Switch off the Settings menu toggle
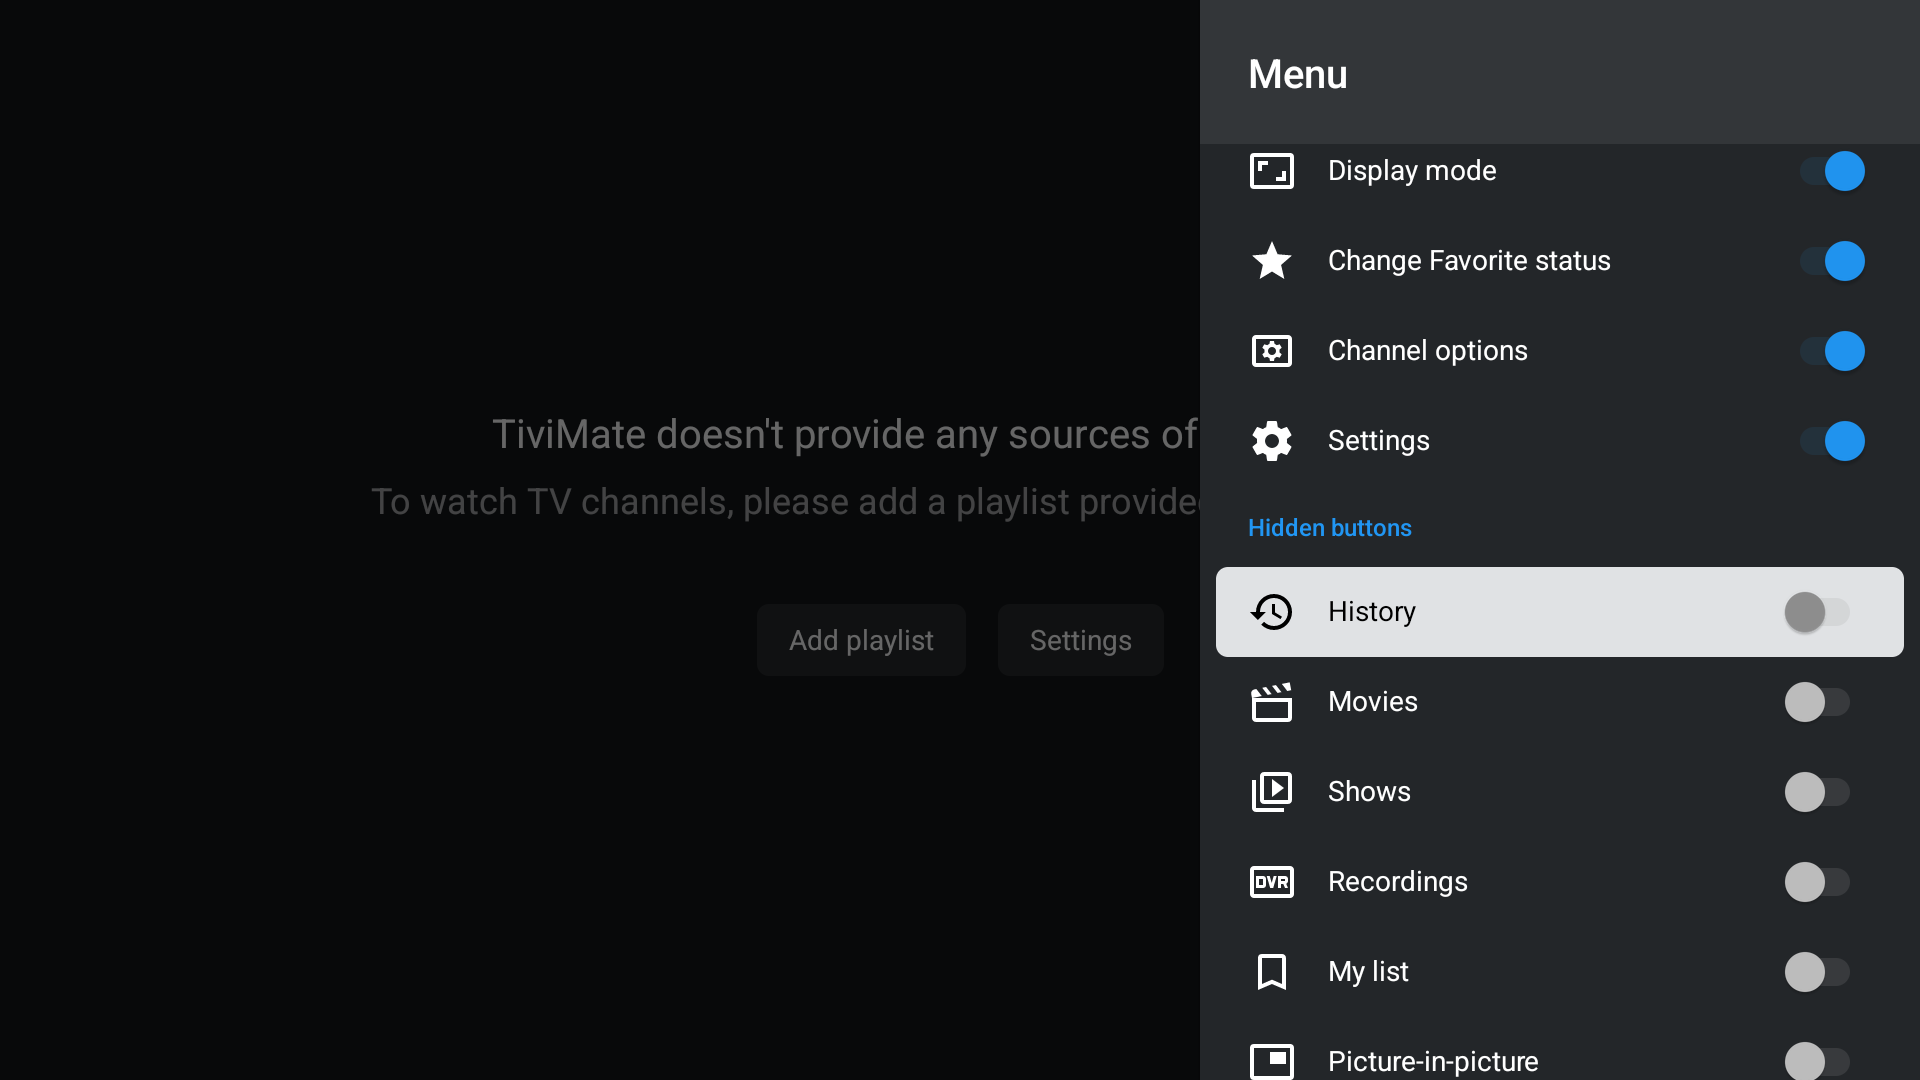Image resolution: width=1920 pixels, height=1080 pixels. pyautogui.click(x=1832, y=441)
